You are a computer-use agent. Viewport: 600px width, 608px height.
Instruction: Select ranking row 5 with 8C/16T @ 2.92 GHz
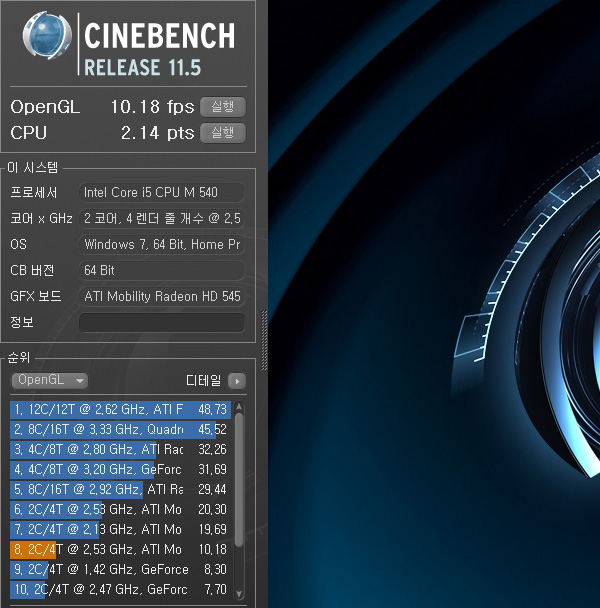click(121, 489)
